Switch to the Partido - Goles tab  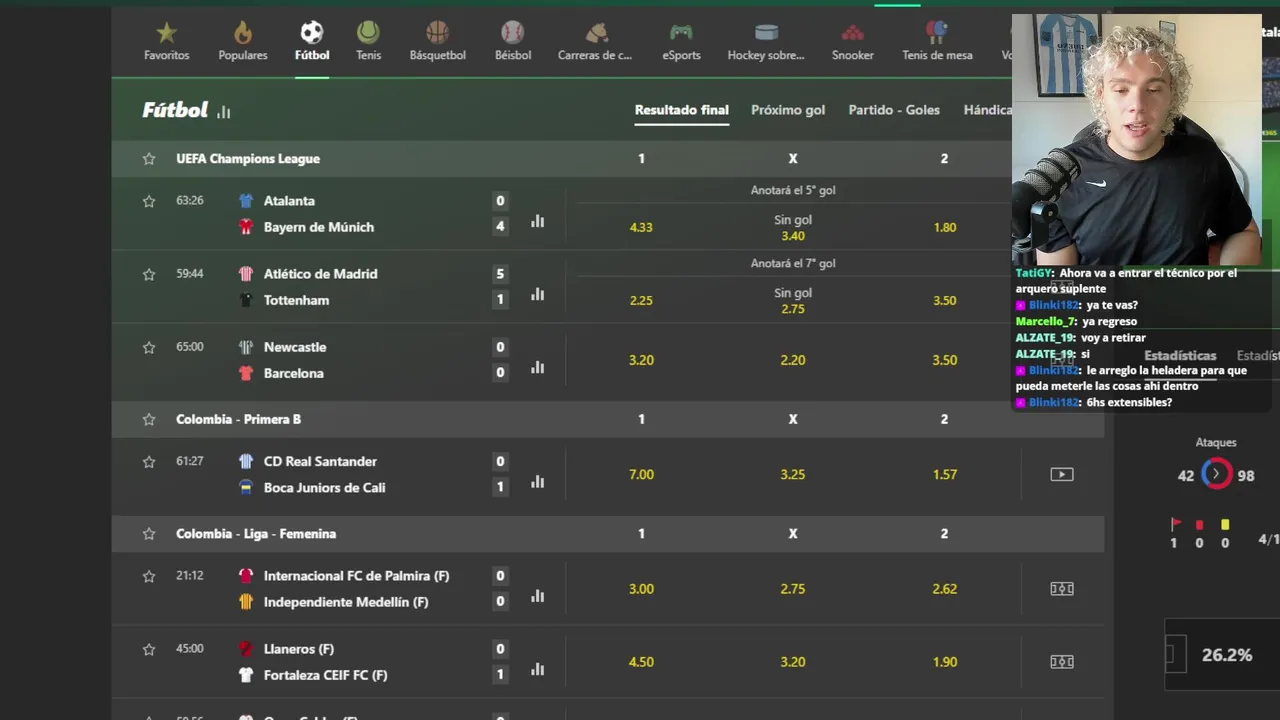tap(894, 110)
